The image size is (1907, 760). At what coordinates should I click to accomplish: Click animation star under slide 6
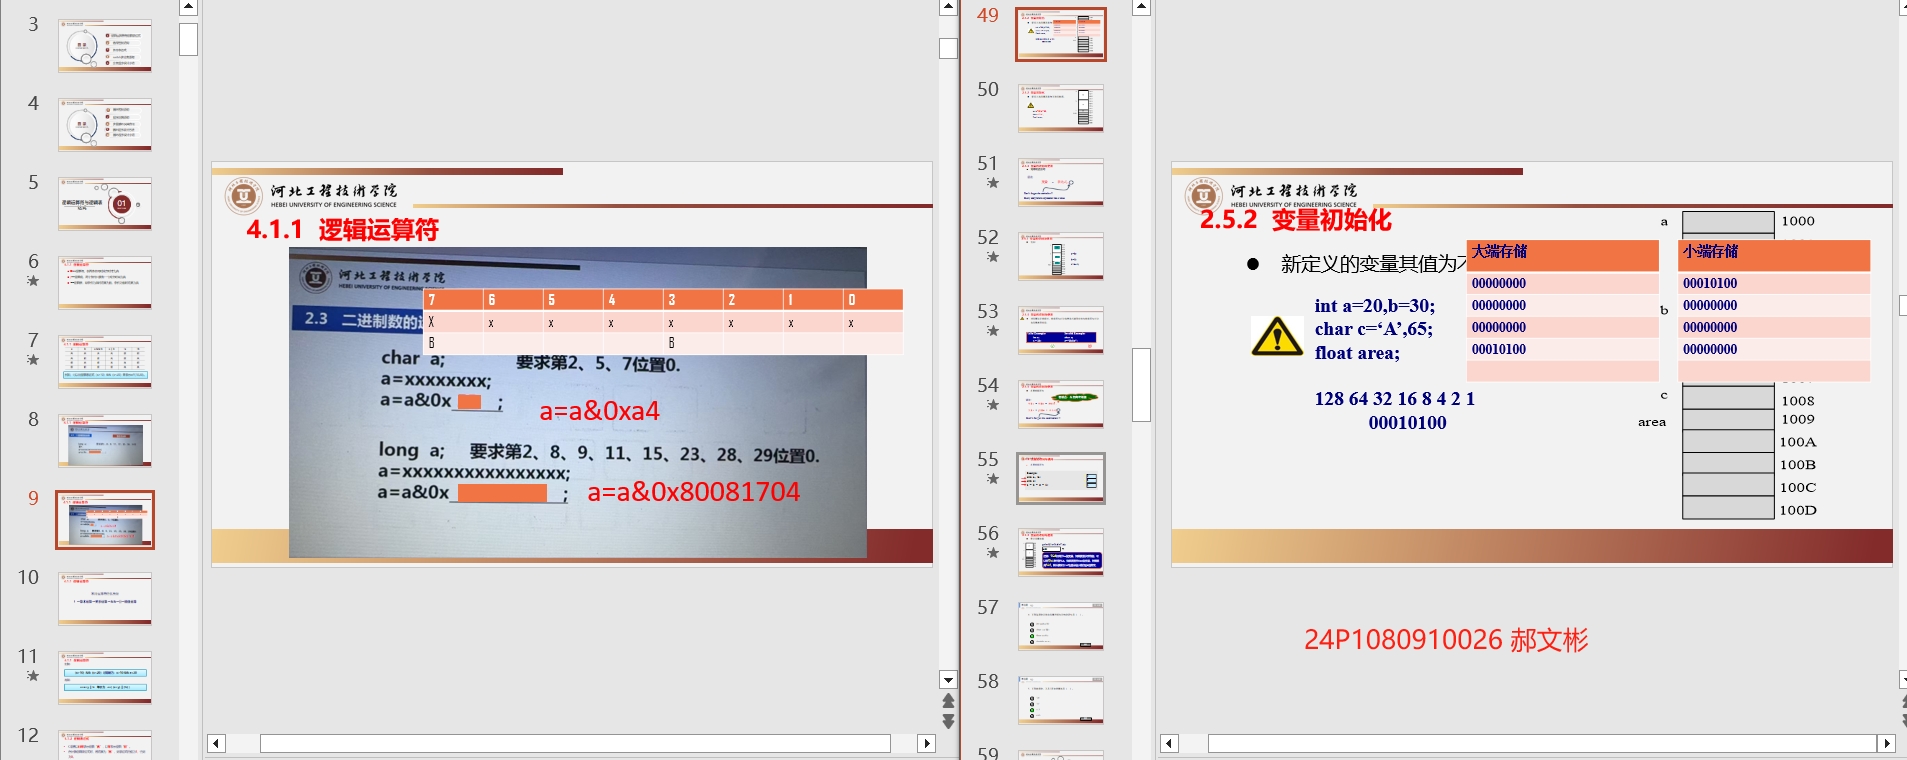[x=33, y=281]
